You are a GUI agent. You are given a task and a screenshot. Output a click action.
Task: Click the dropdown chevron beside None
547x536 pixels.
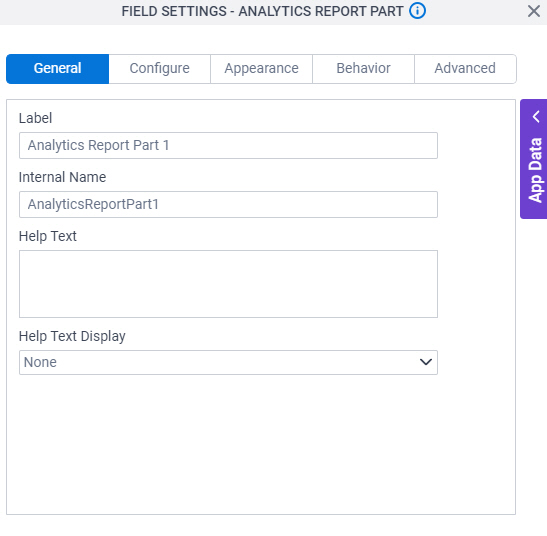coord(426,362)
